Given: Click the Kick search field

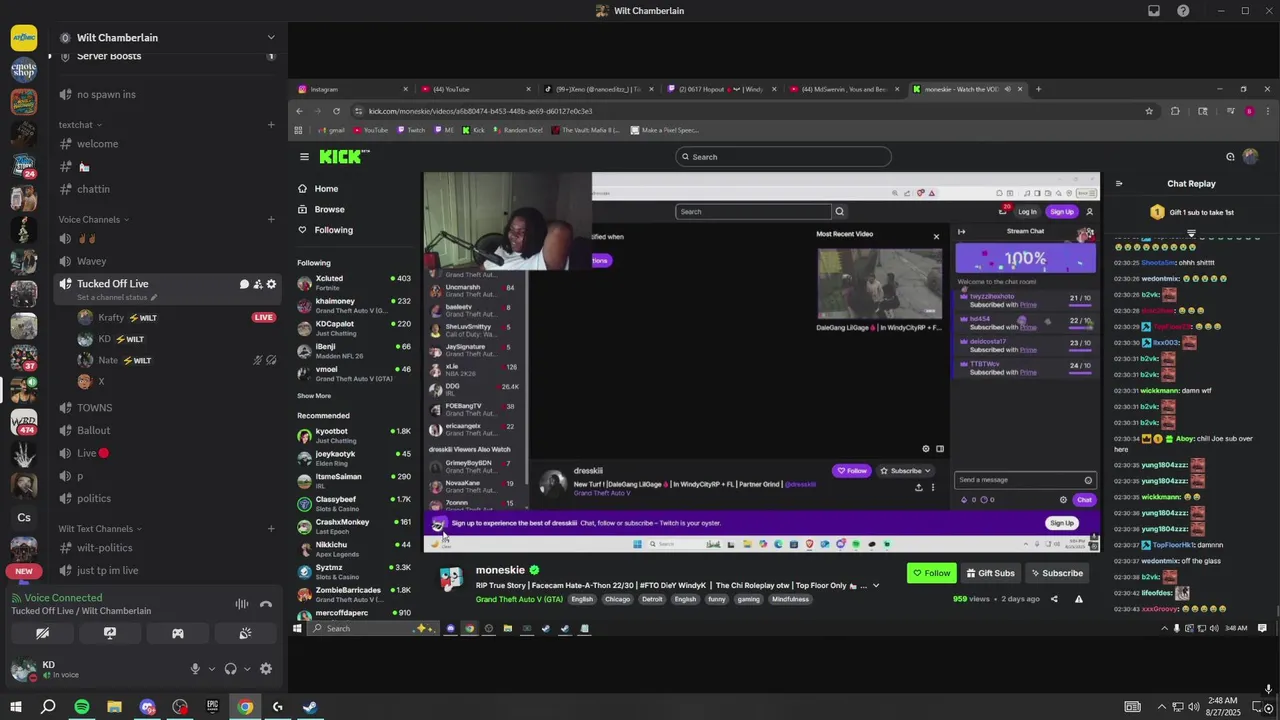Looking at the screenshot, I should 783,157.
